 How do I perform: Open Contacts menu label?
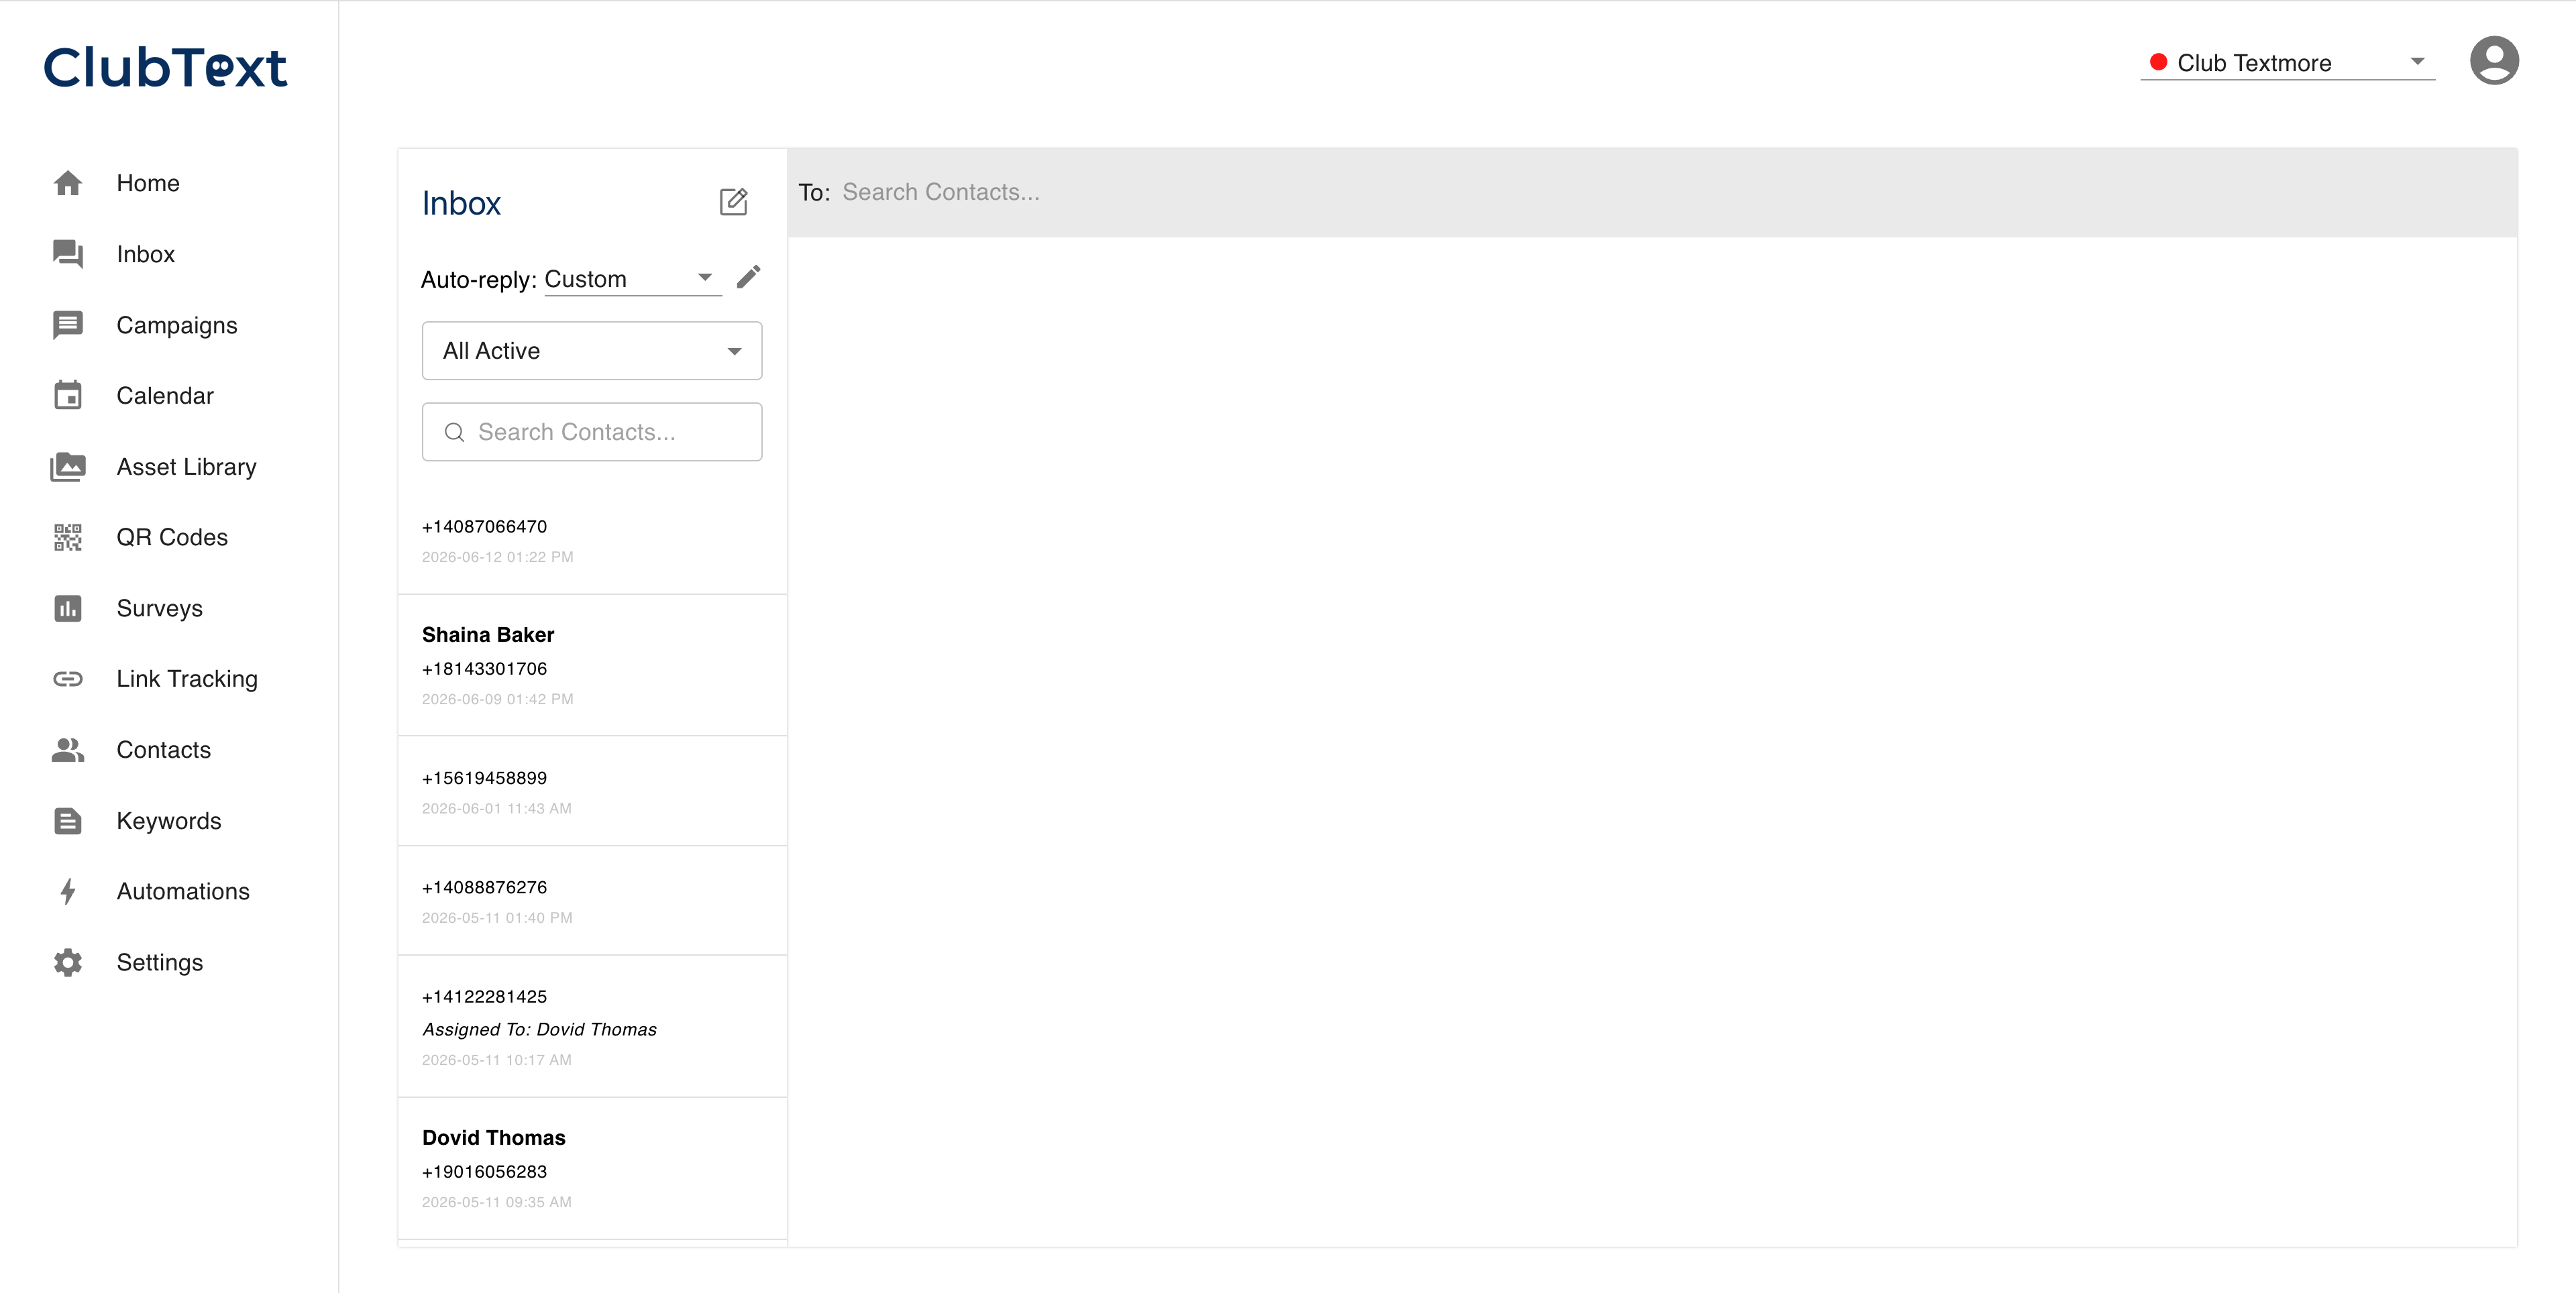point(164,750)
